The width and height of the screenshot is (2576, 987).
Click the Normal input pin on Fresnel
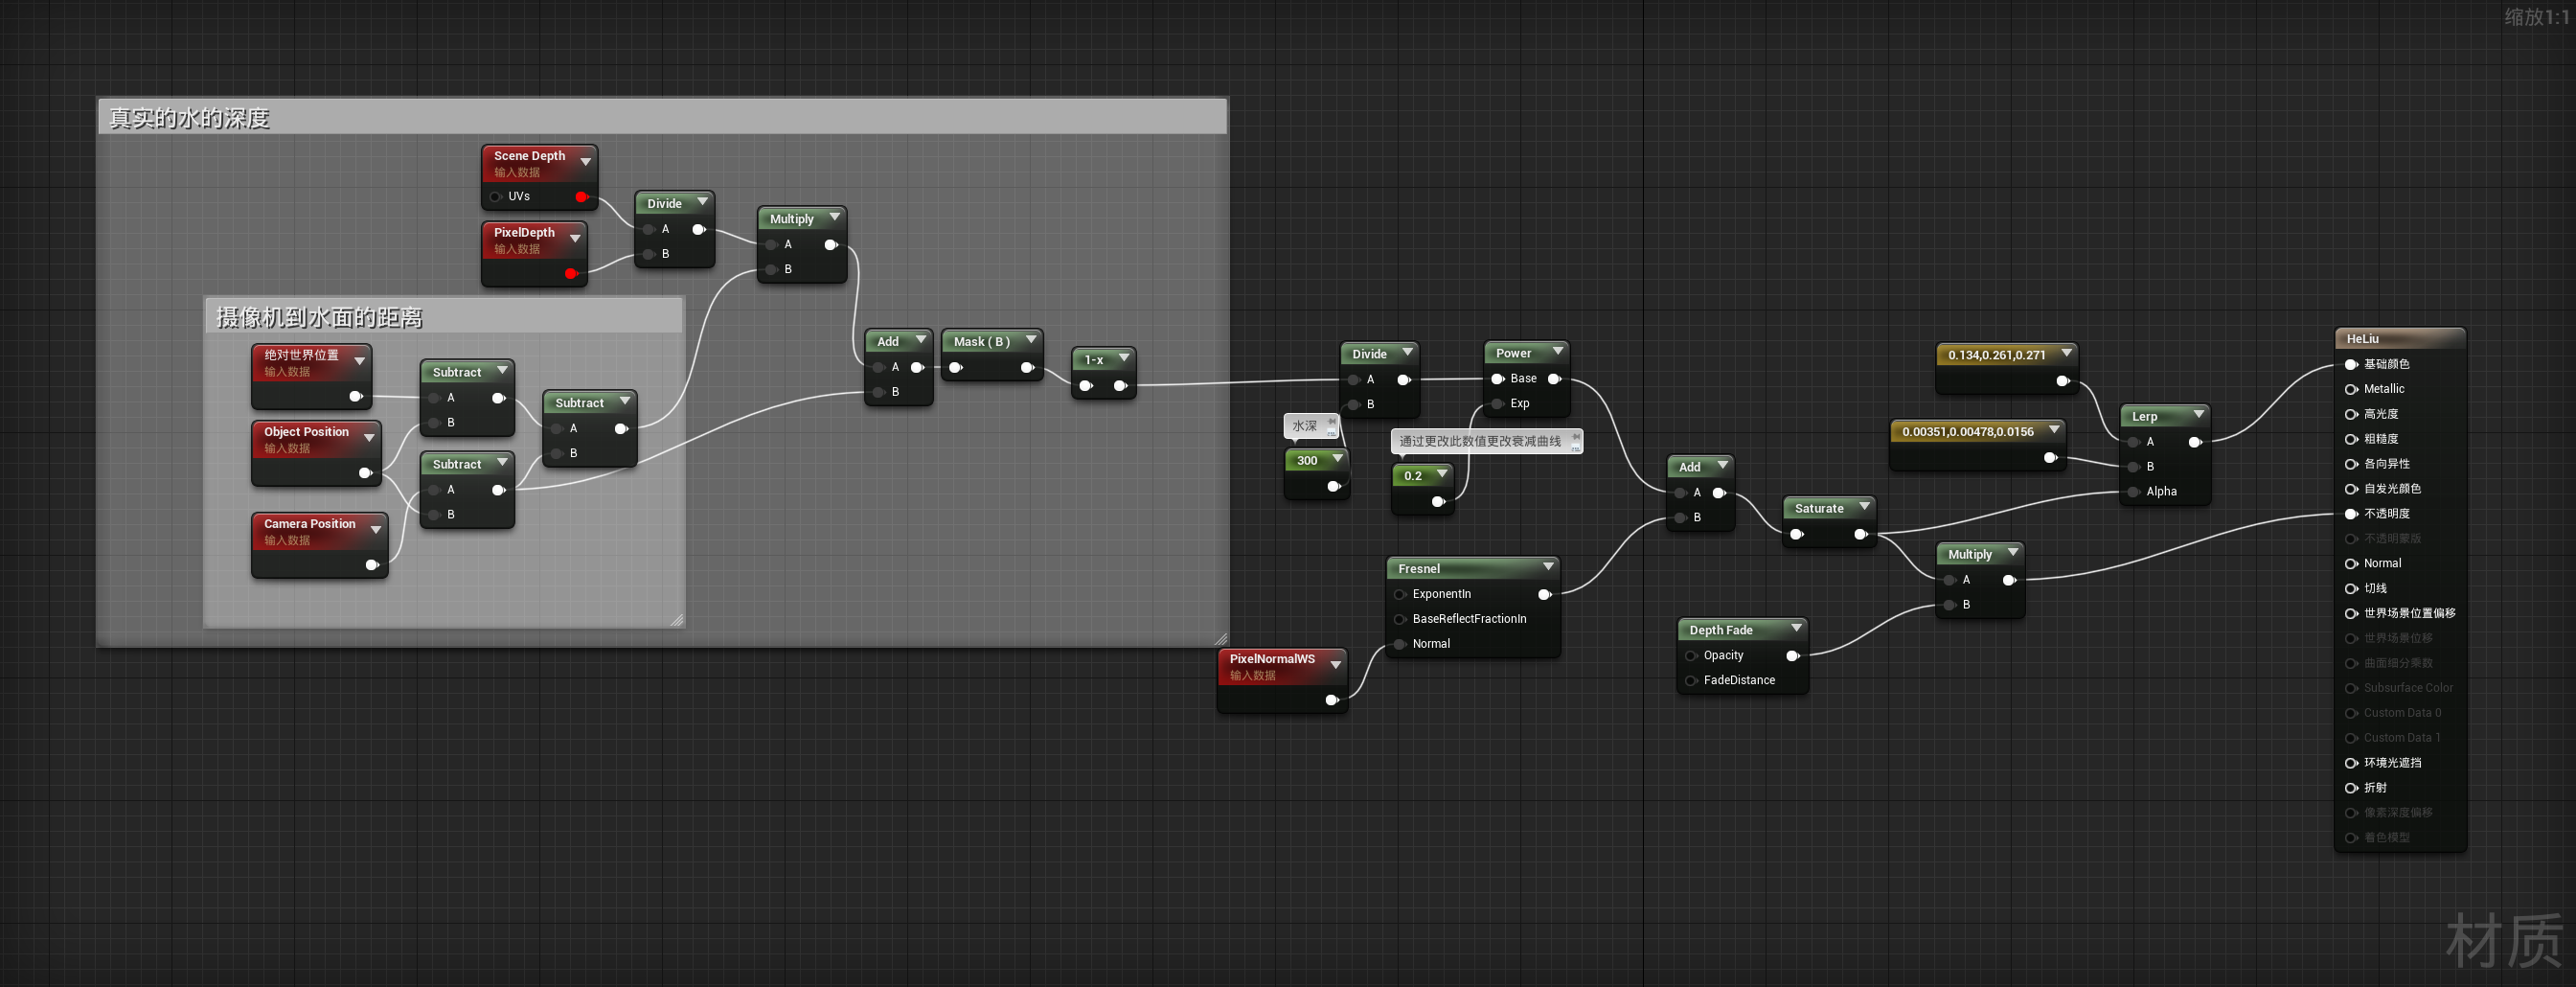coord(1400,644)
